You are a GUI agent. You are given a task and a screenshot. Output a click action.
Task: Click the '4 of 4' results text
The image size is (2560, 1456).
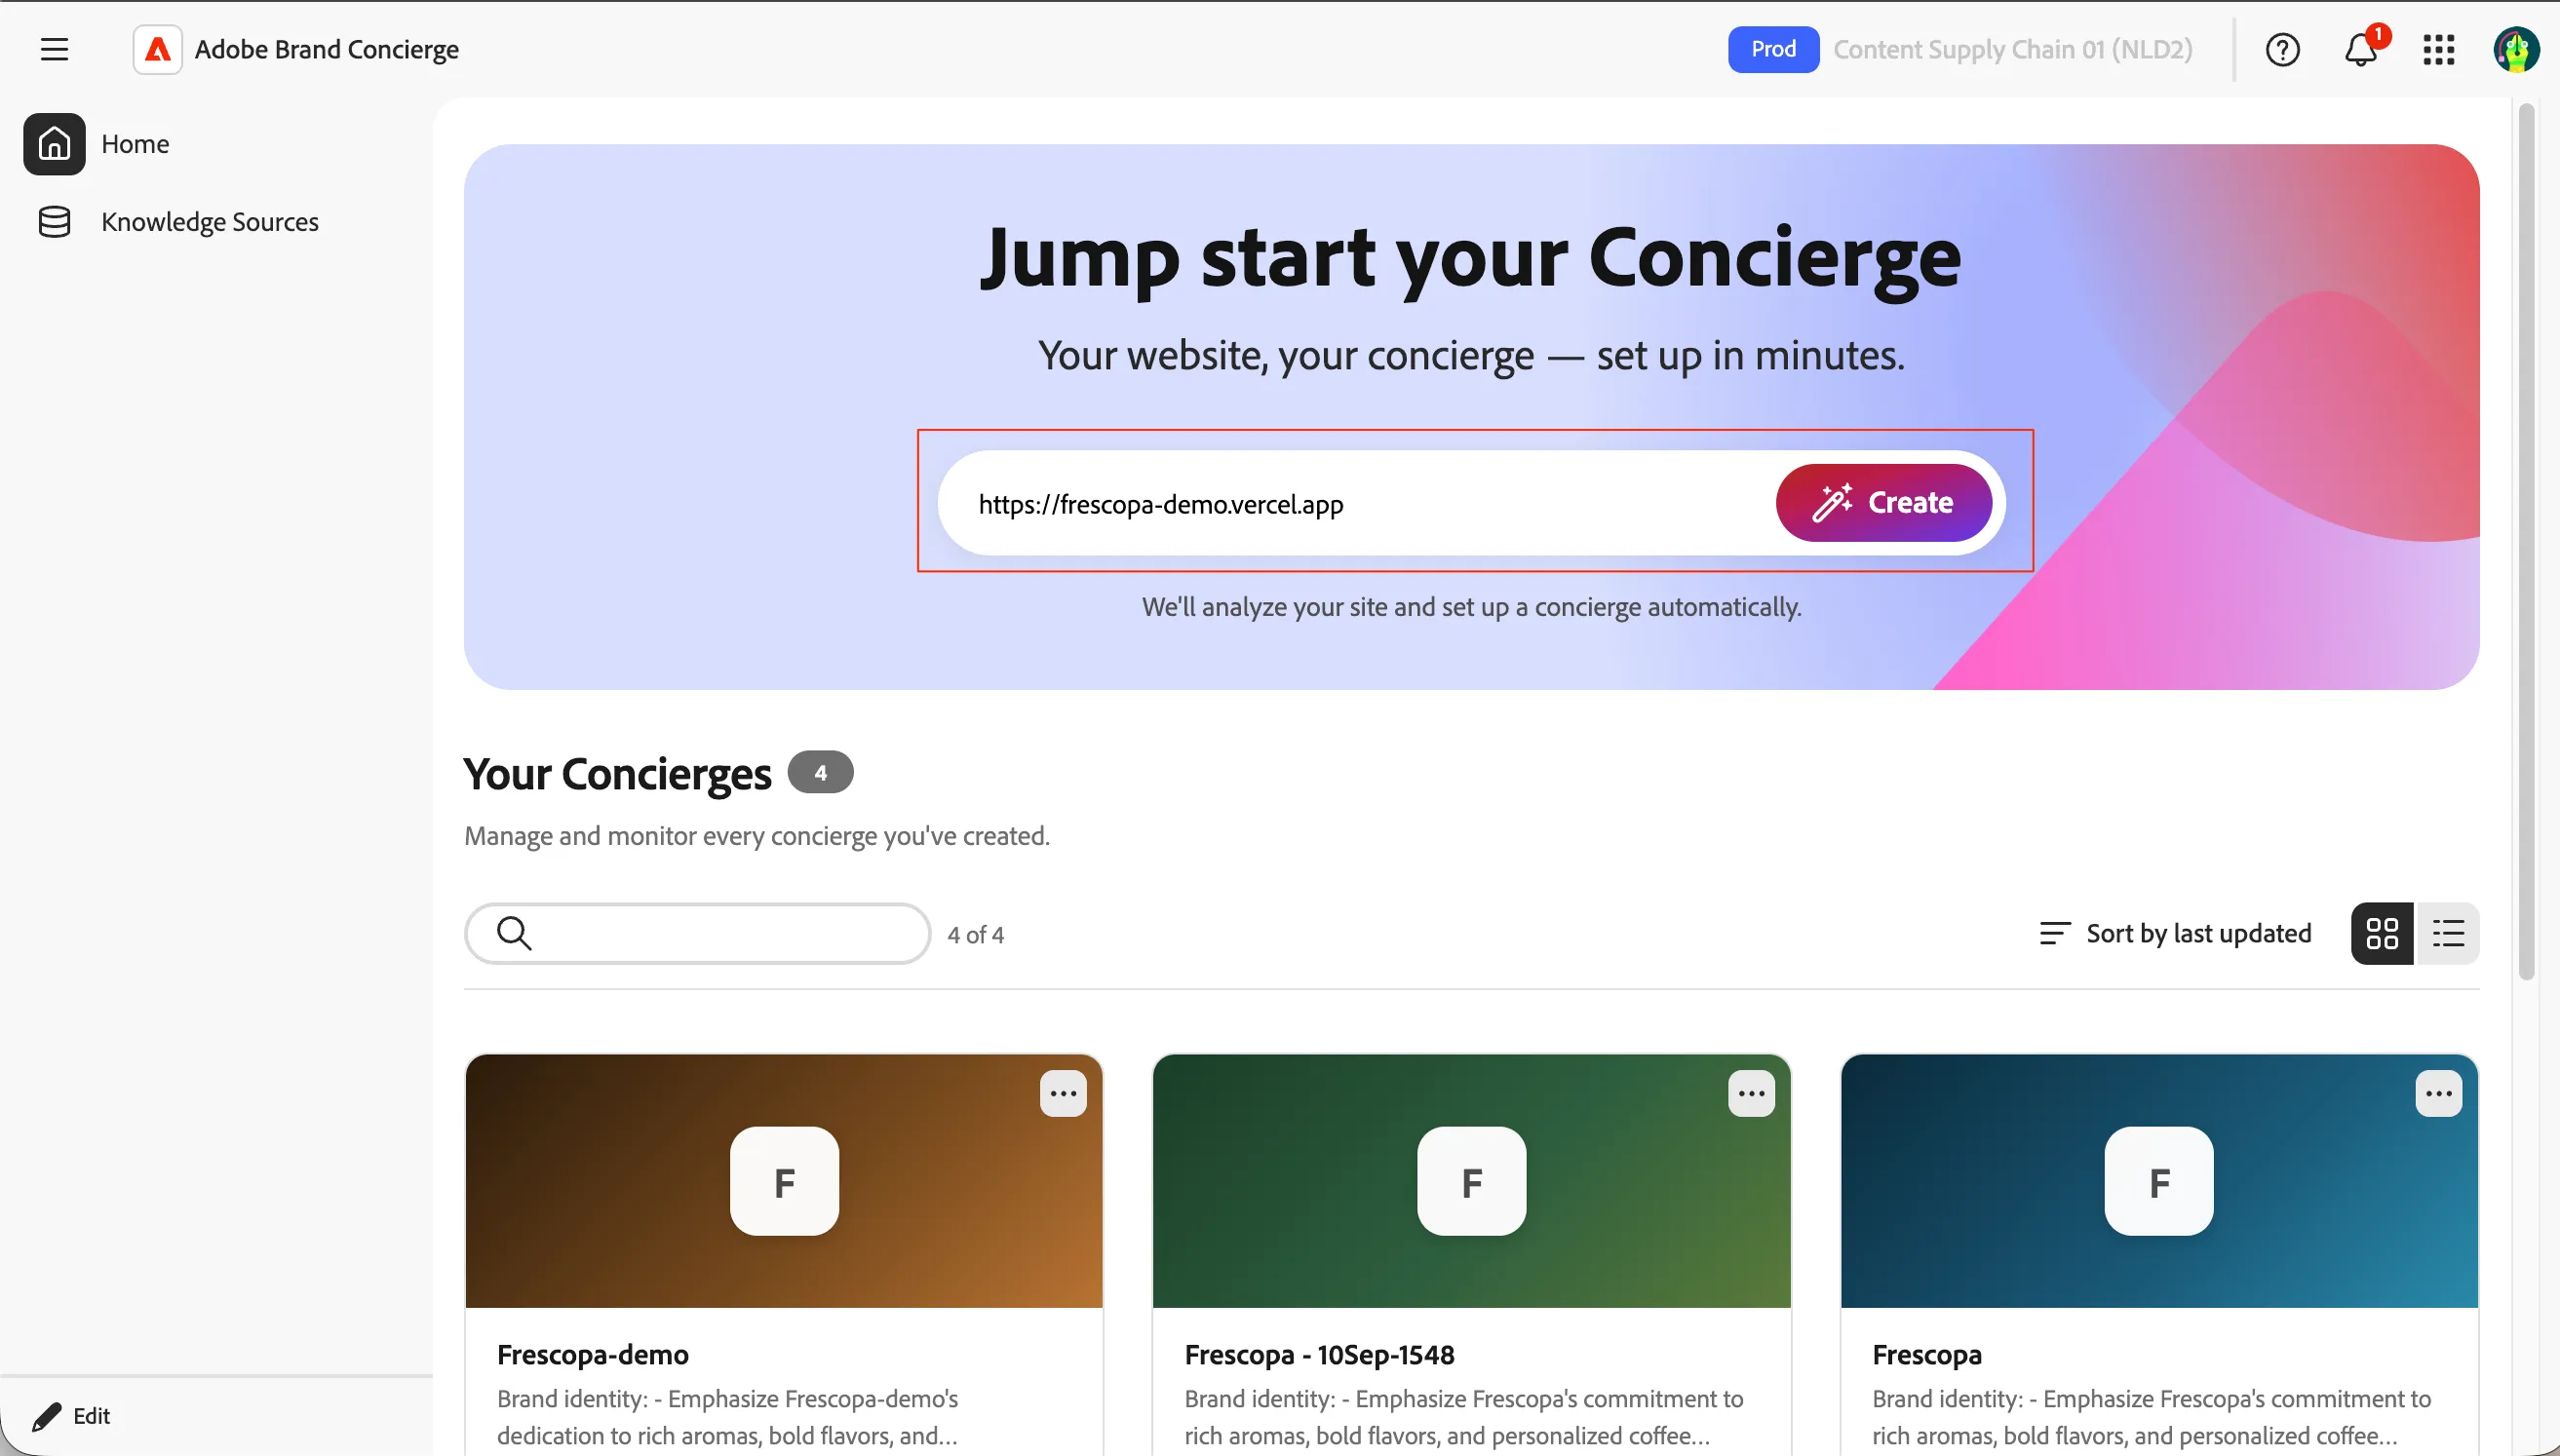(x=976, y=934)
